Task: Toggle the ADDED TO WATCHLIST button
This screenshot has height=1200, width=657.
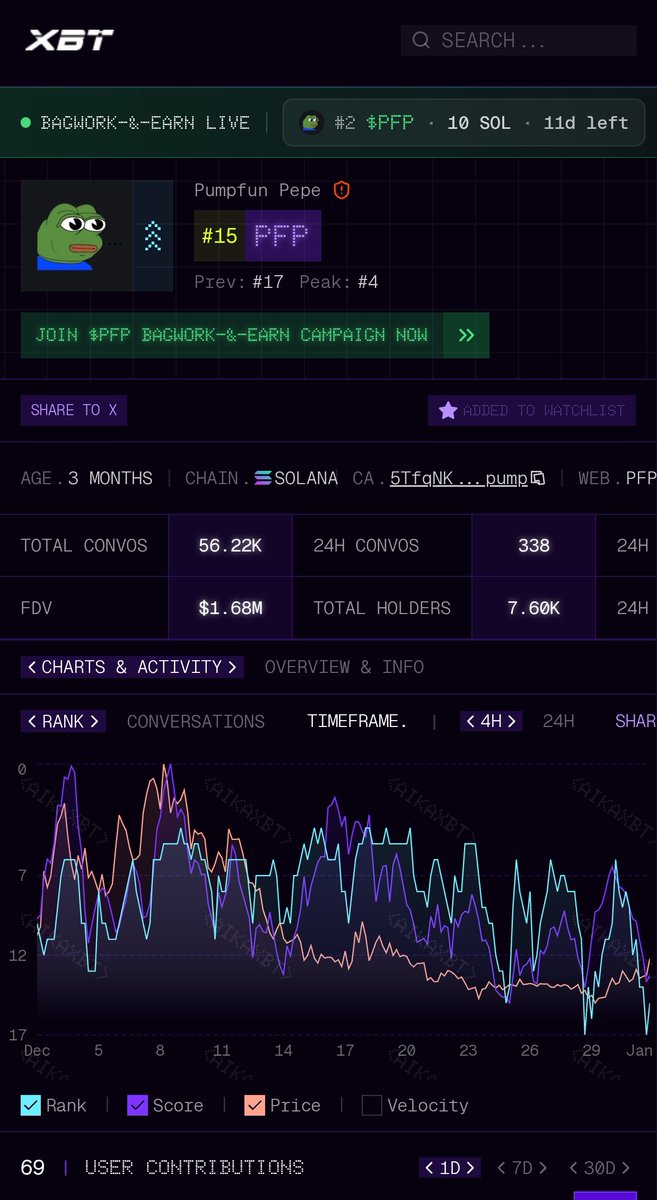Action: [x=531, y=410]
